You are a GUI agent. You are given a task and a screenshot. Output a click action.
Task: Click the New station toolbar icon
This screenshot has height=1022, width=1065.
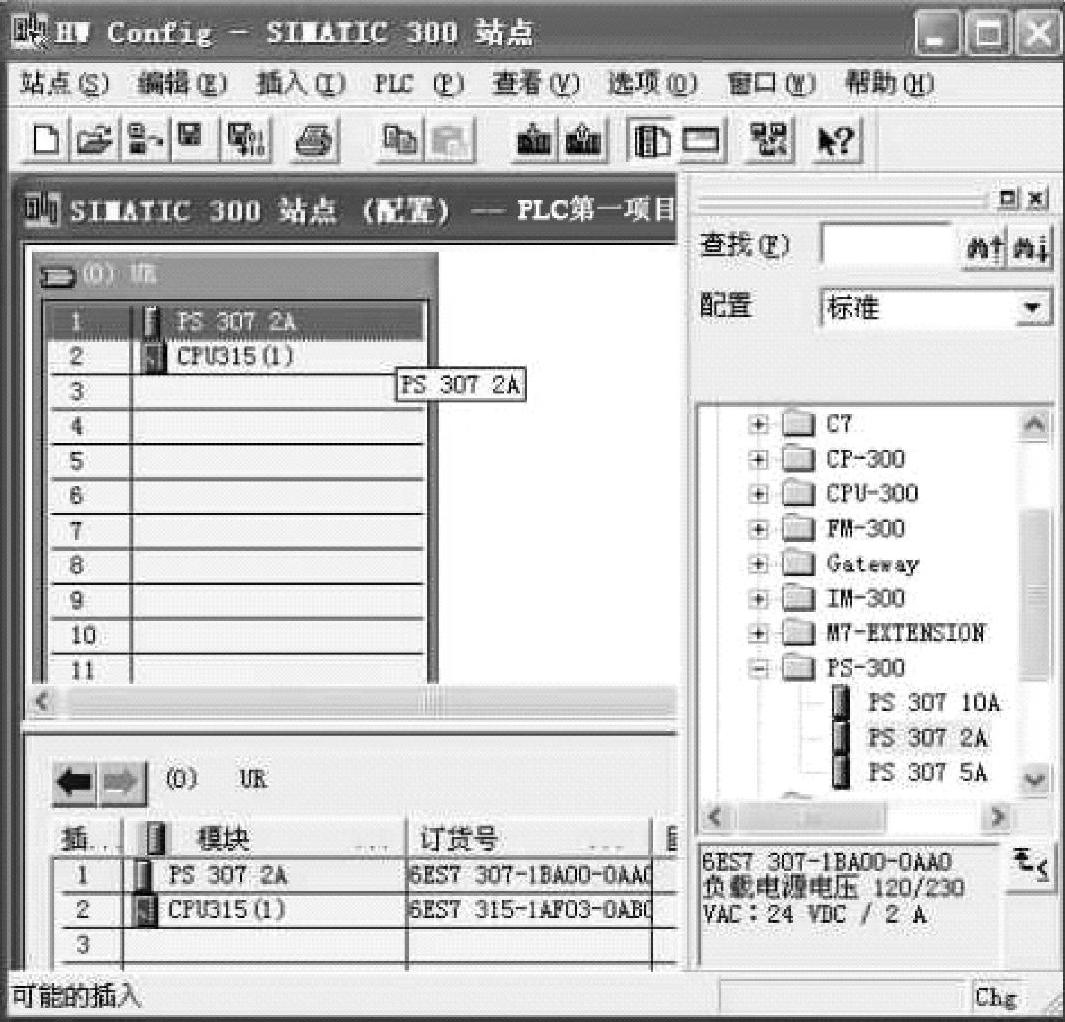[x=46, y=140]
